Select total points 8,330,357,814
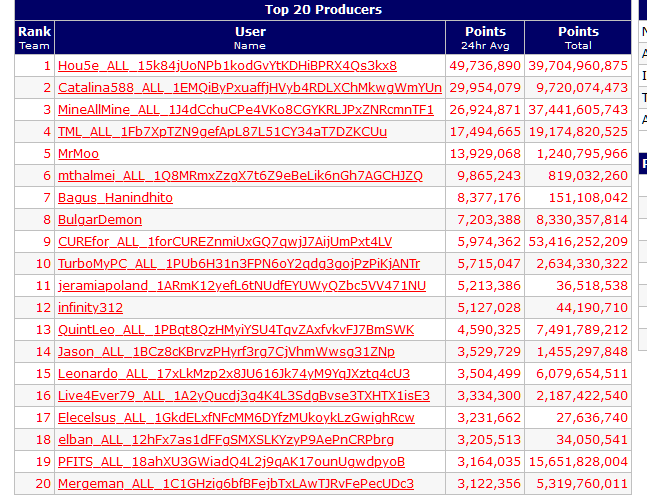This screenshot has width=647, height=501. pyautogui.click(x=582, y=220)
